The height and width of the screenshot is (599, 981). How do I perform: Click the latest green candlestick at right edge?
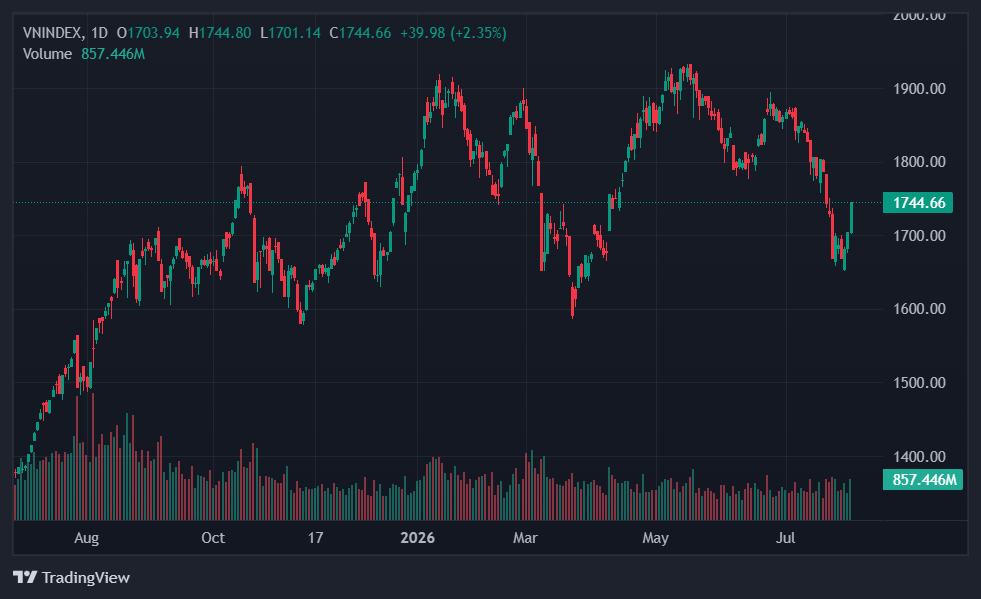[x=851, y=218]
